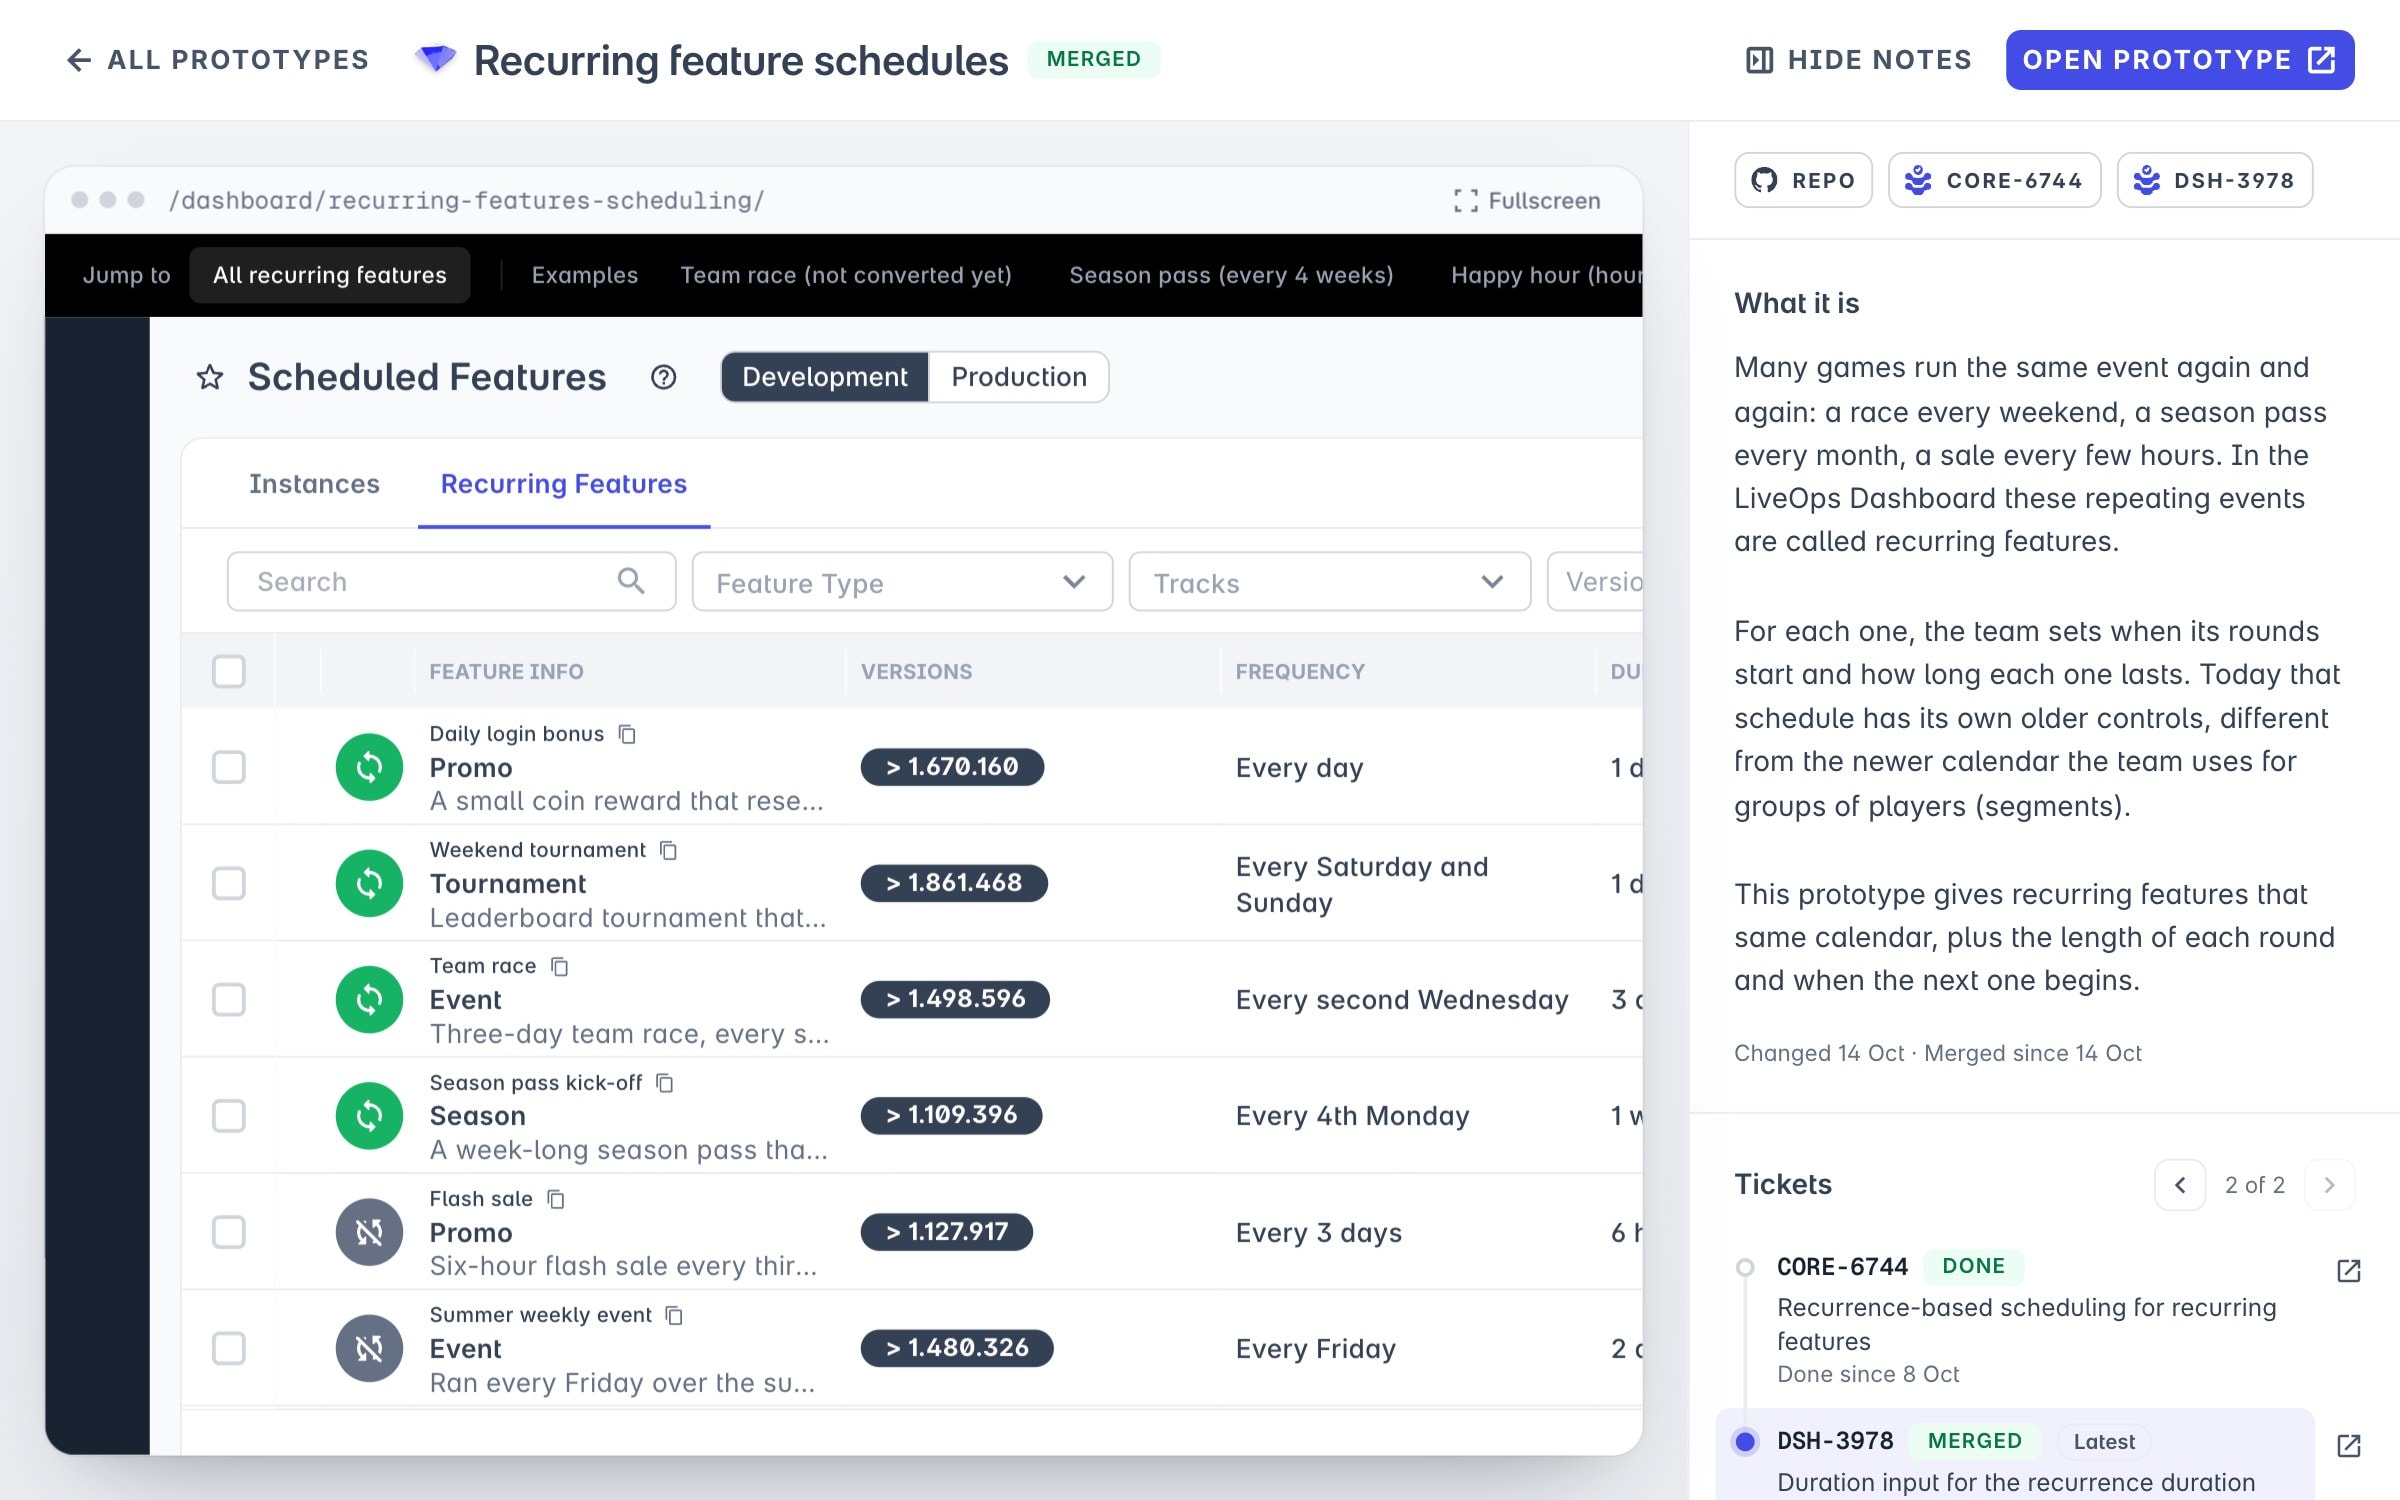Sort by the Frequency column header
The width and height of the screenshot is (2400, 1500).
tap(1300, 672)
